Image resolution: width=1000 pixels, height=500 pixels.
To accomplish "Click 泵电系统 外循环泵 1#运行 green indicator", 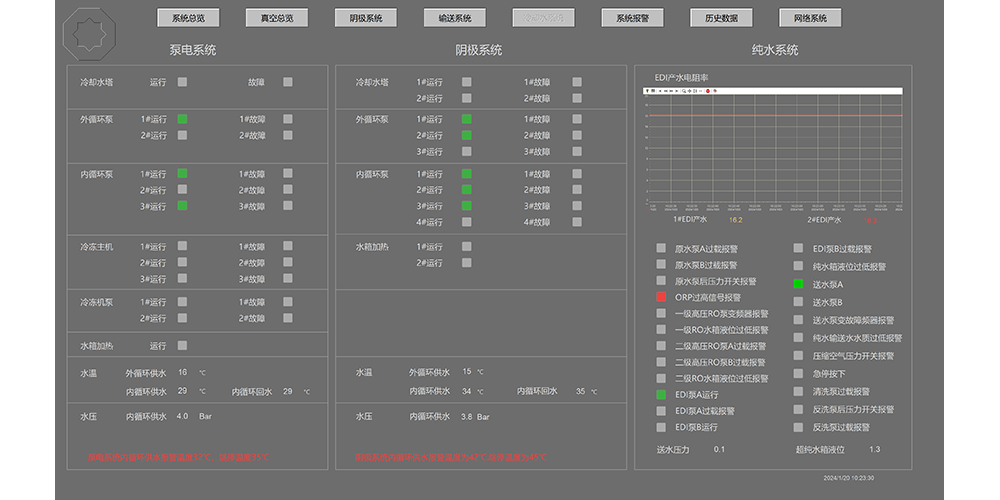I will (182, 119).
